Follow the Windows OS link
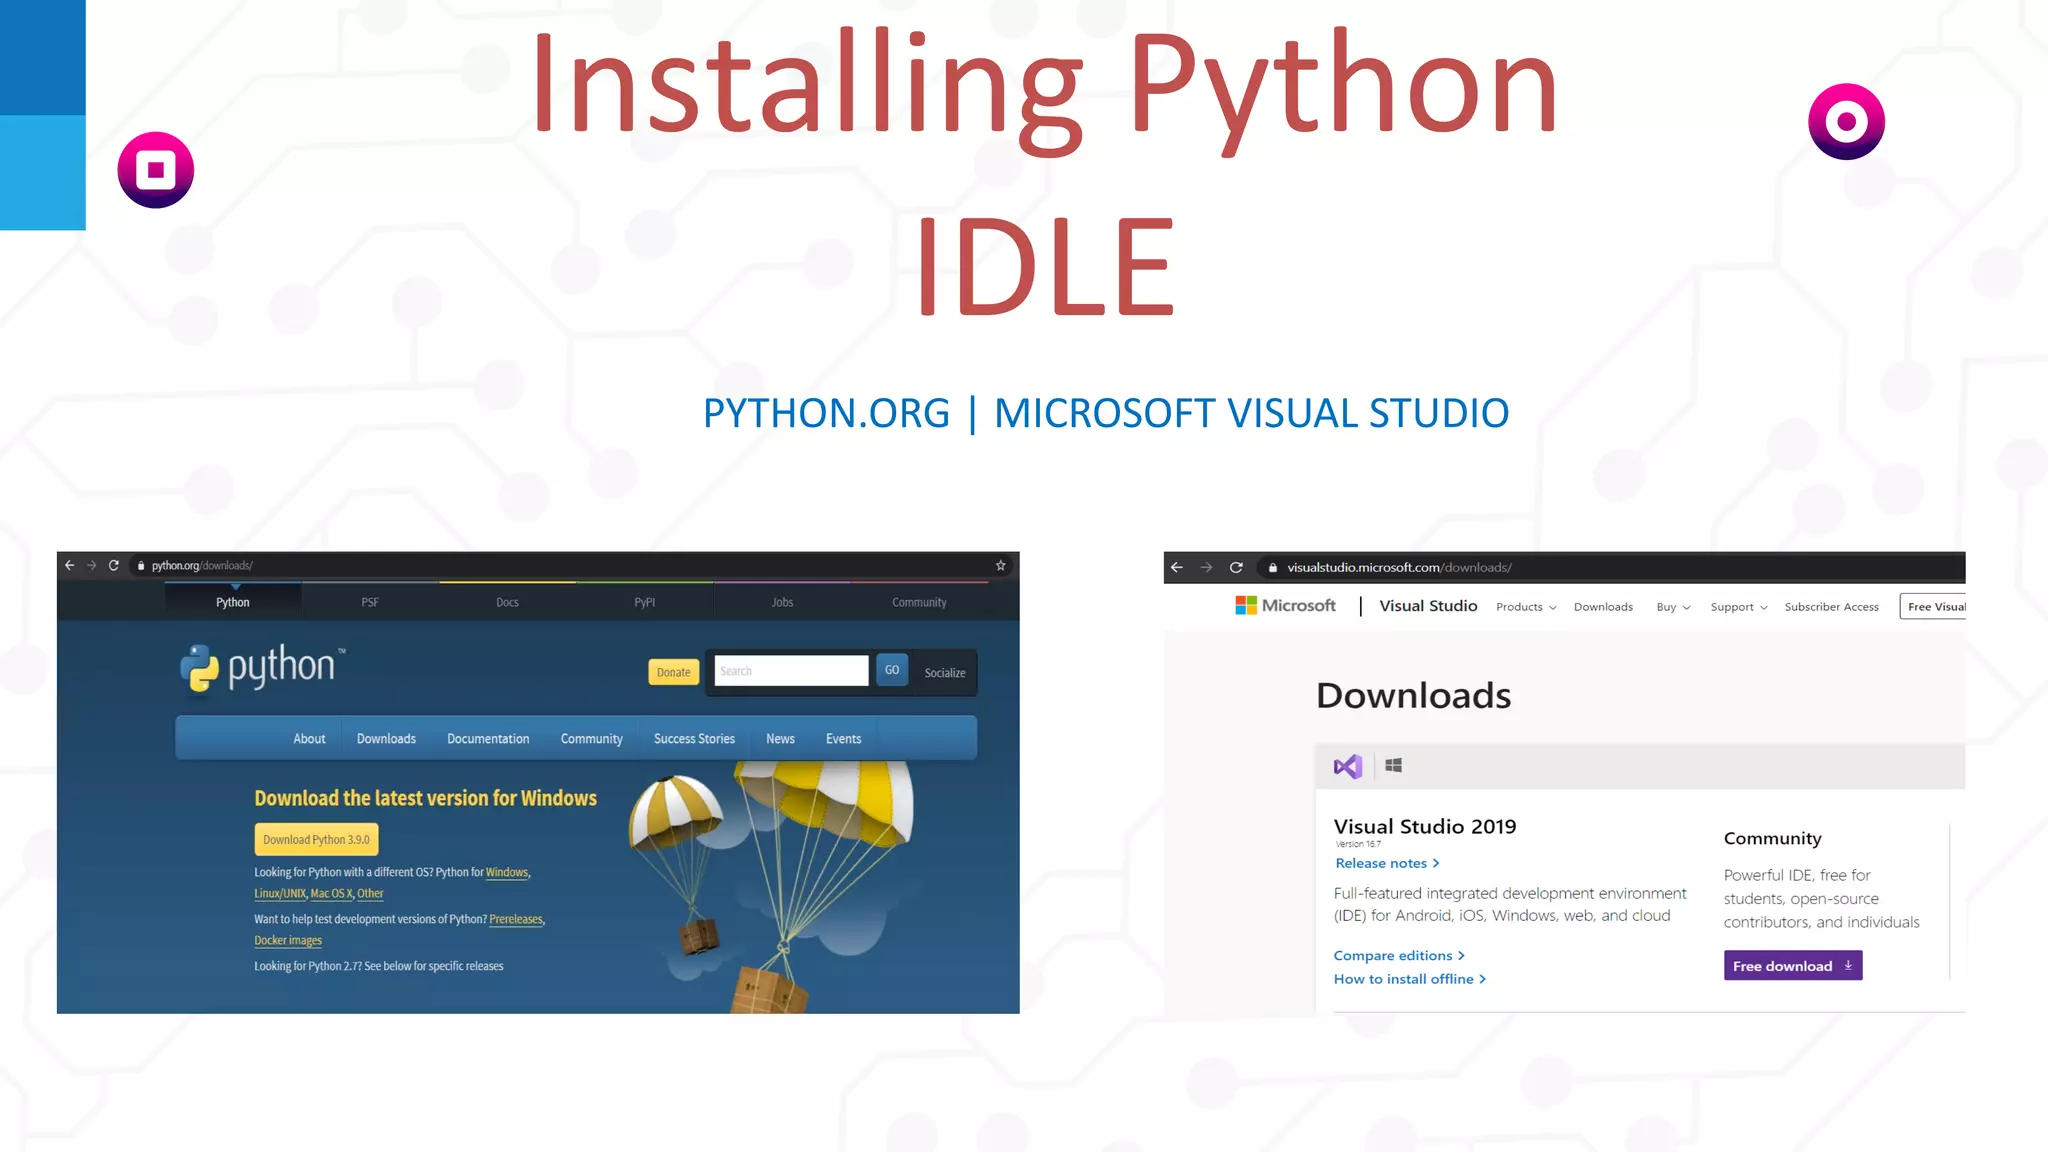This screenshot has height=1152, width=2048. 507,873
